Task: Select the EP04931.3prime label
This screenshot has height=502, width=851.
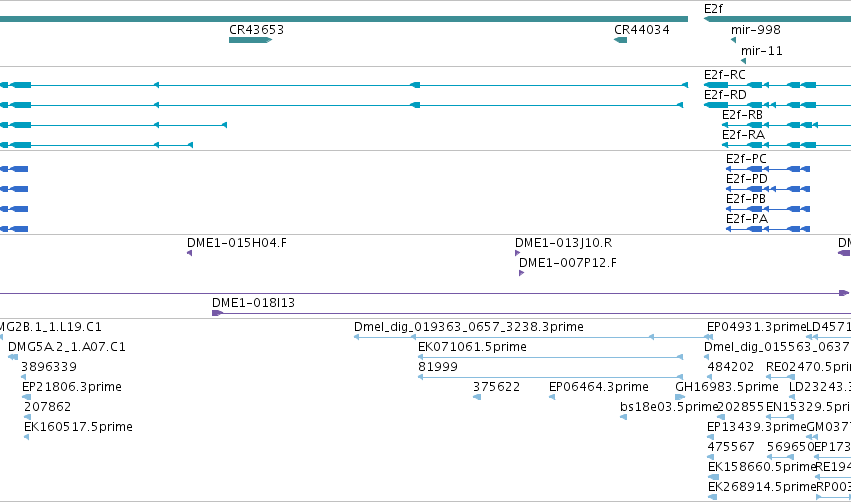Action: point(757,327)
